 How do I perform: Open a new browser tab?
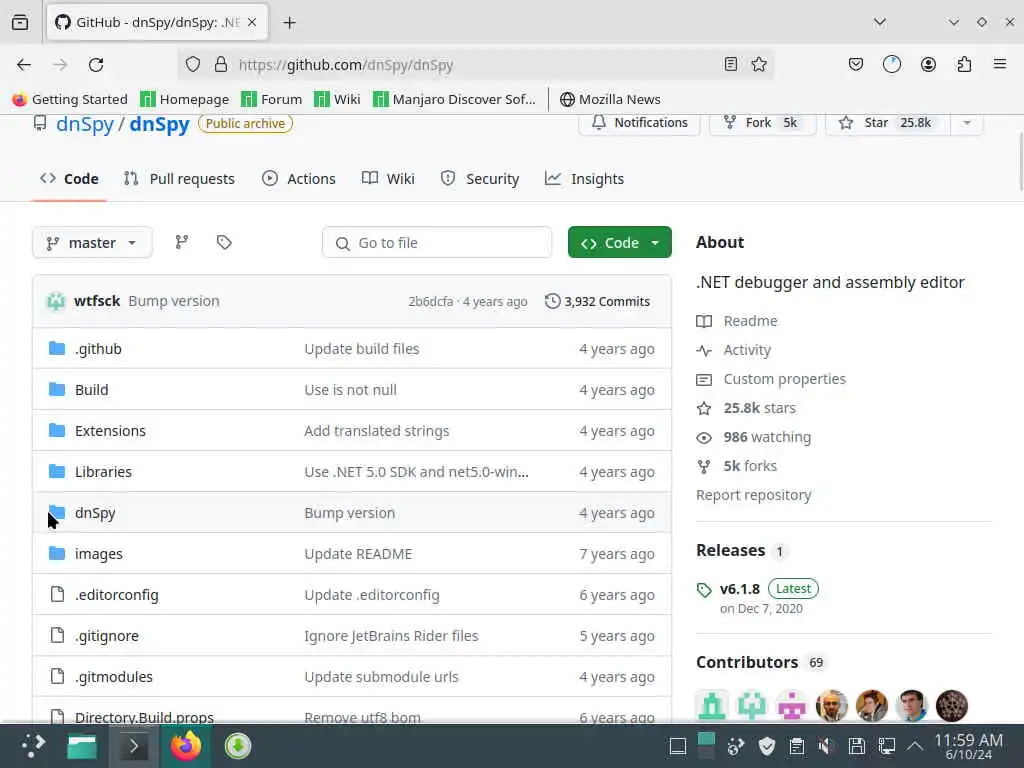[x=289, y=23]
